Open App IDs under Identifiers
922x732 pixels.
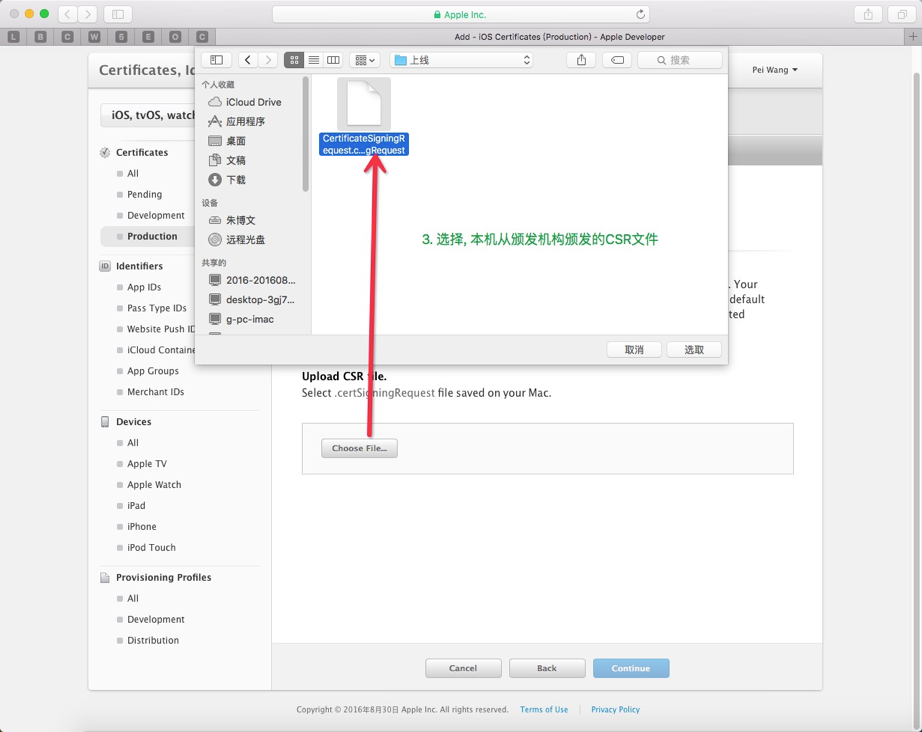click(144, 288)
